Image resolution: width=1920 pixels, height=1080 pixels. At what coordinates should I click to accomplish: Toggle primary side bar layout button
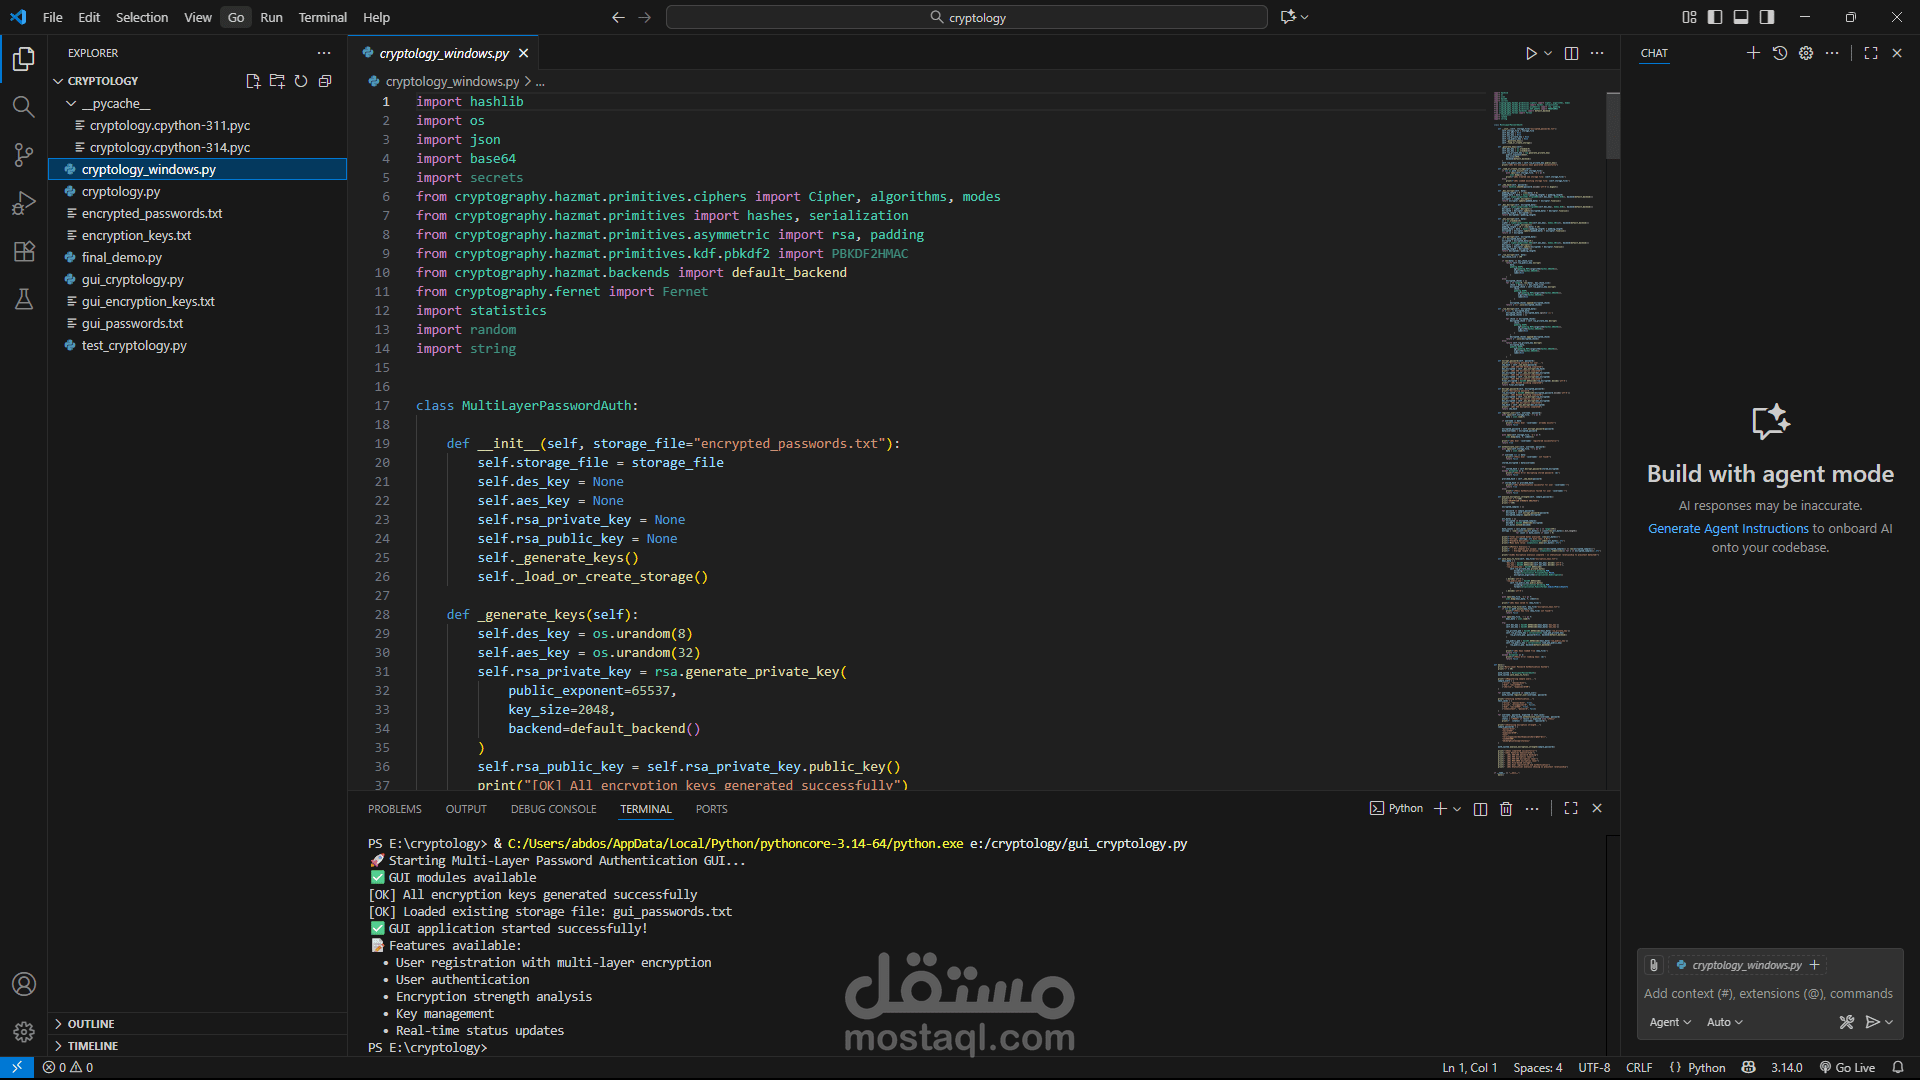[1715, 17]
